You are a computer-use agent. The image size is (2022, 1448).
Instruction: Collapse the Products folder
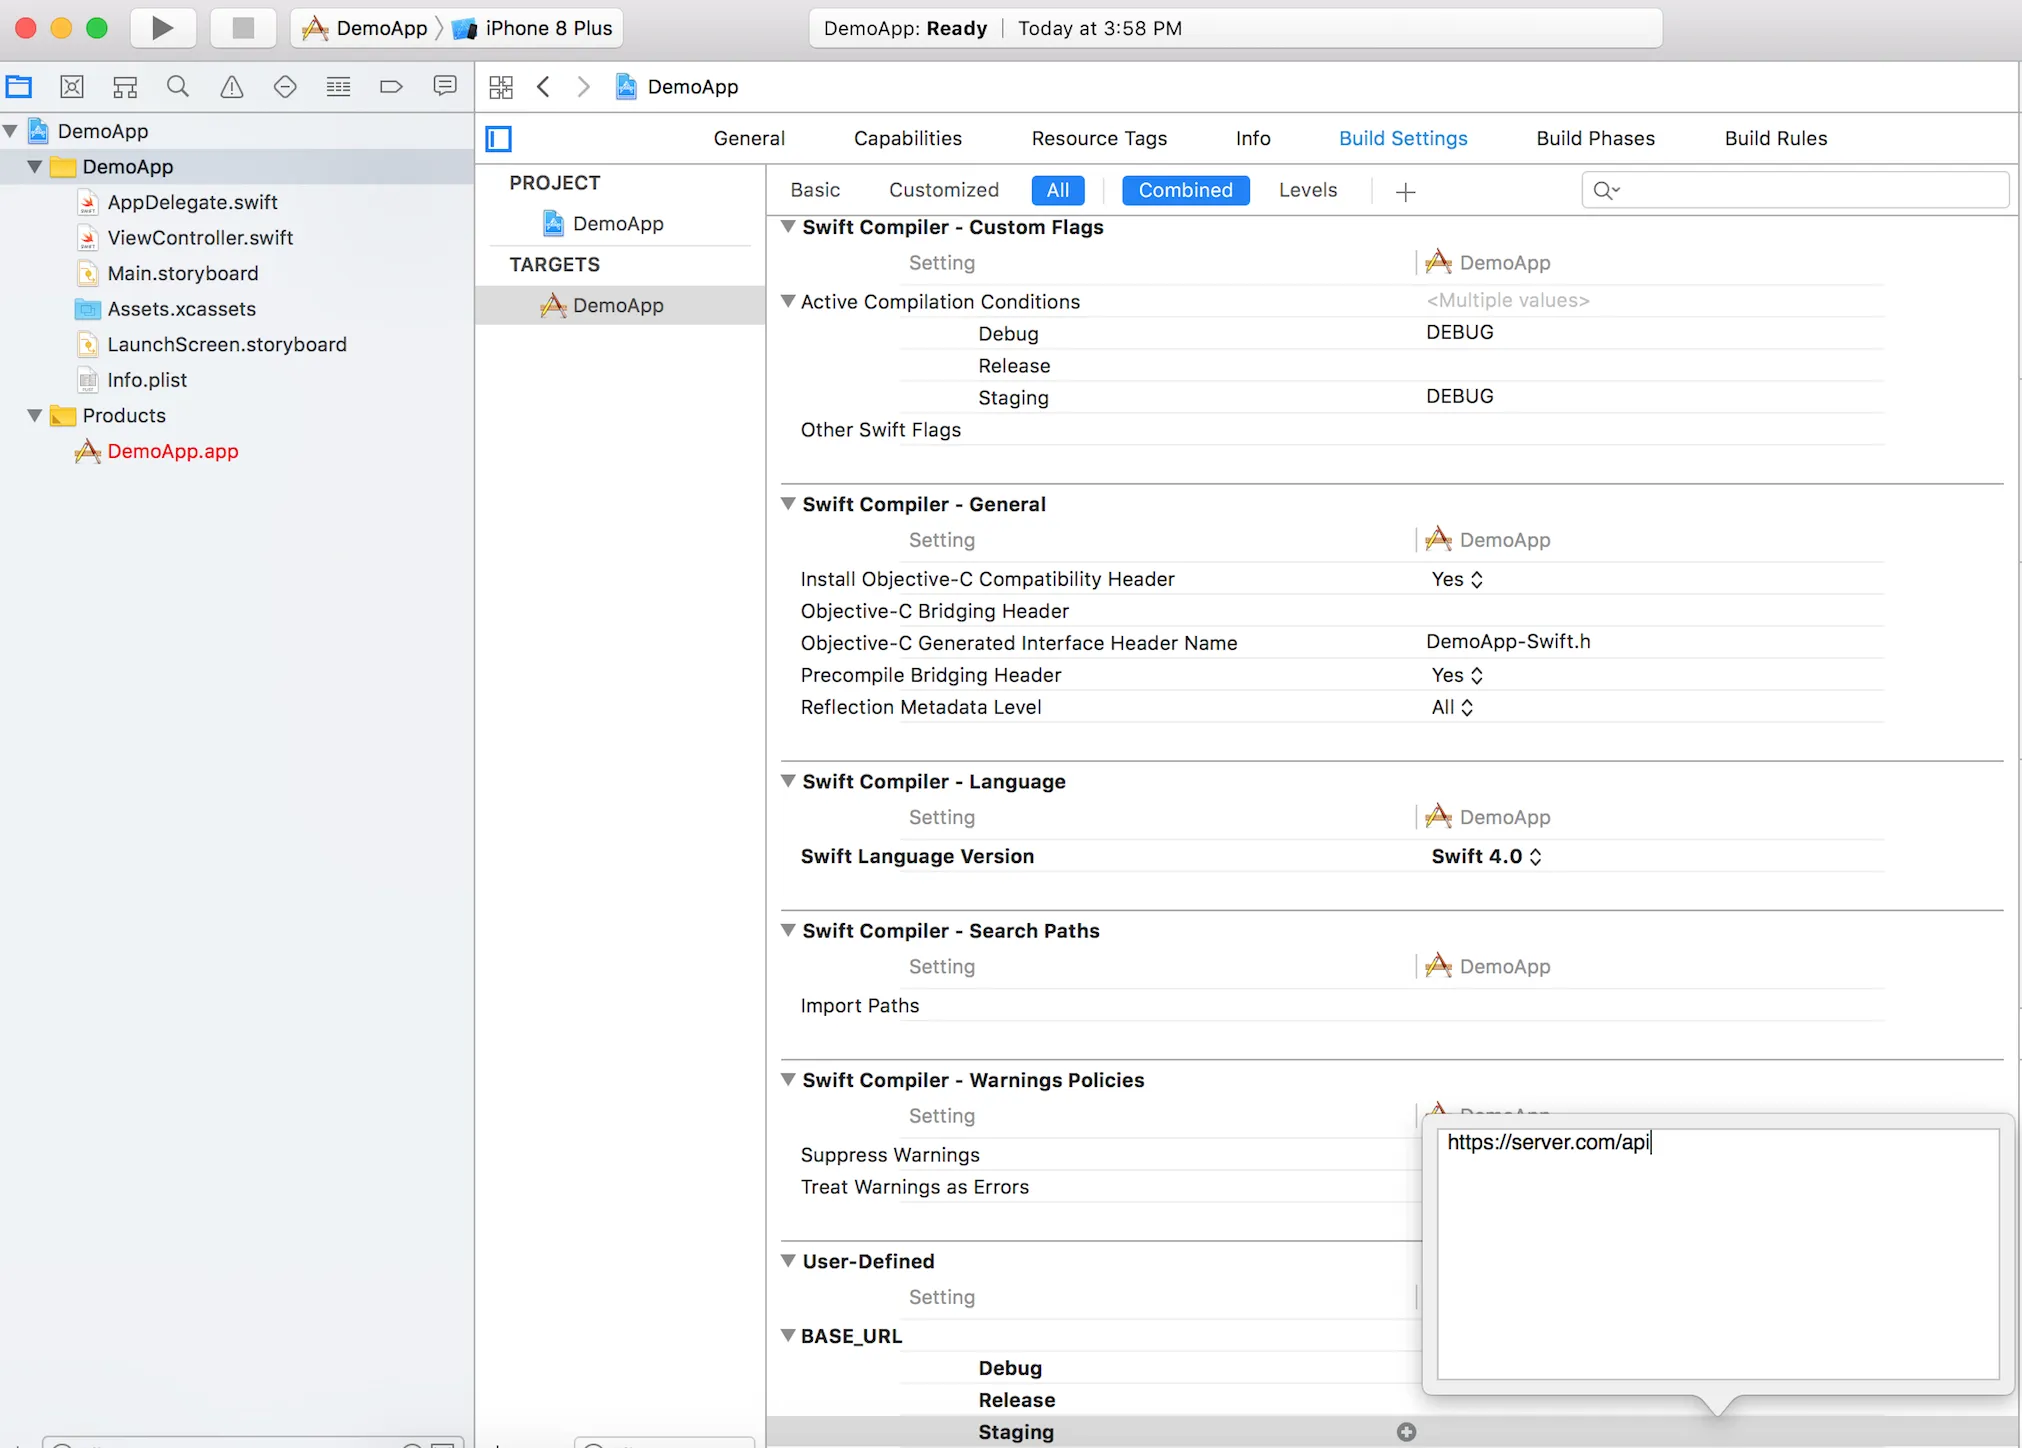tap(35, 415)
